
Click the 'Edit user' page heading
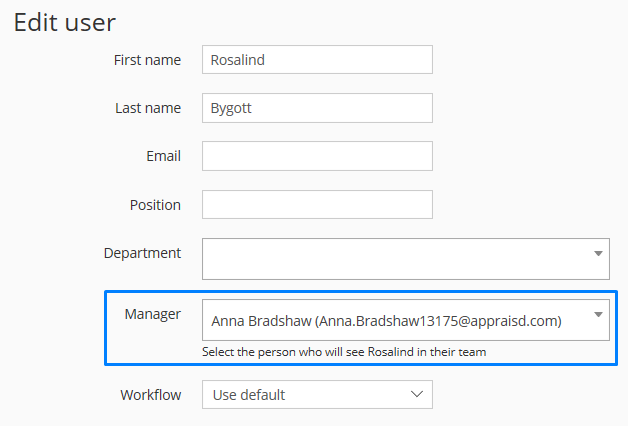coord(64,22)
